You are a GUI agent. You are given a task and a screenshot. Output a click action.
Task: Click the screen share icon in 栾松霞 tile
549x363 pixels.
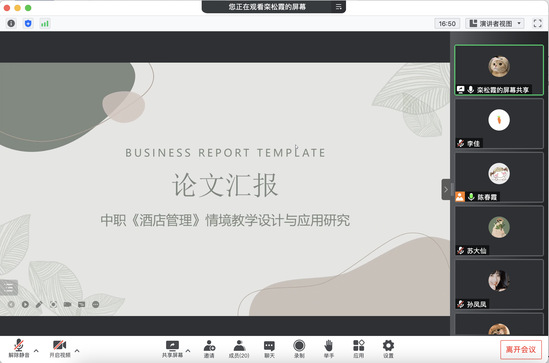coord(460,90)
